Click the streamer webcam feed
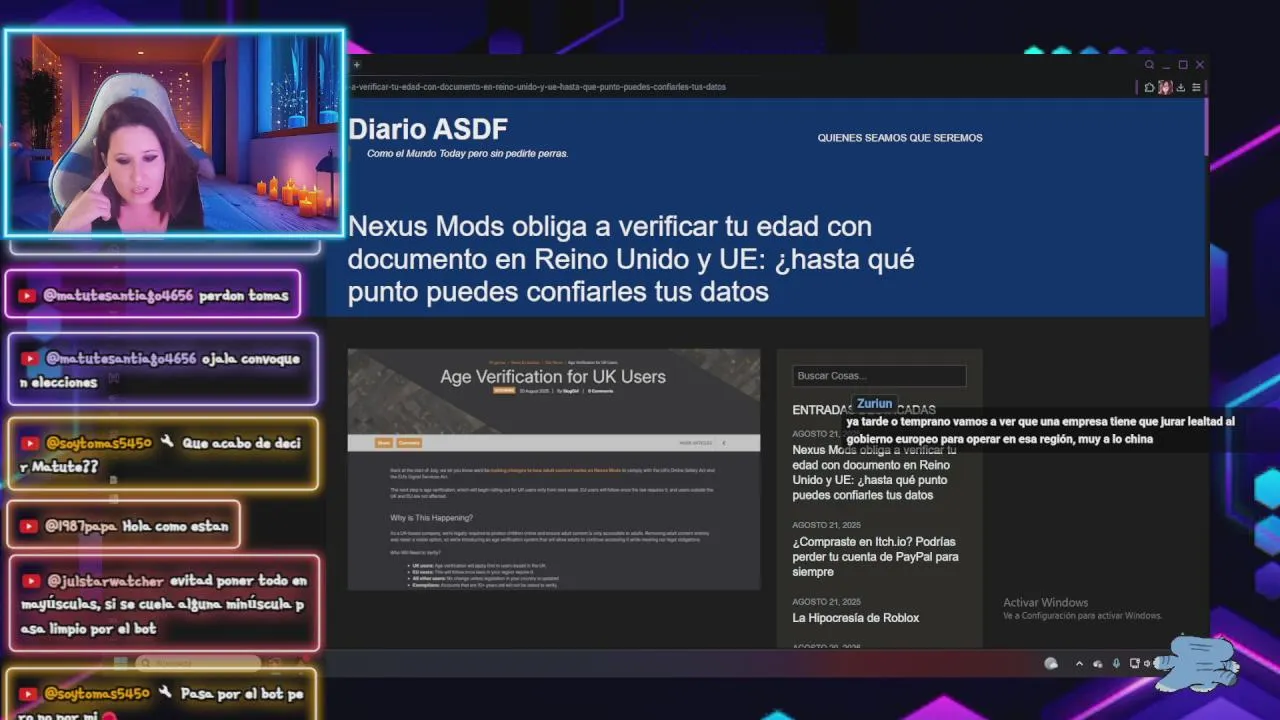 tap(175, 134)
